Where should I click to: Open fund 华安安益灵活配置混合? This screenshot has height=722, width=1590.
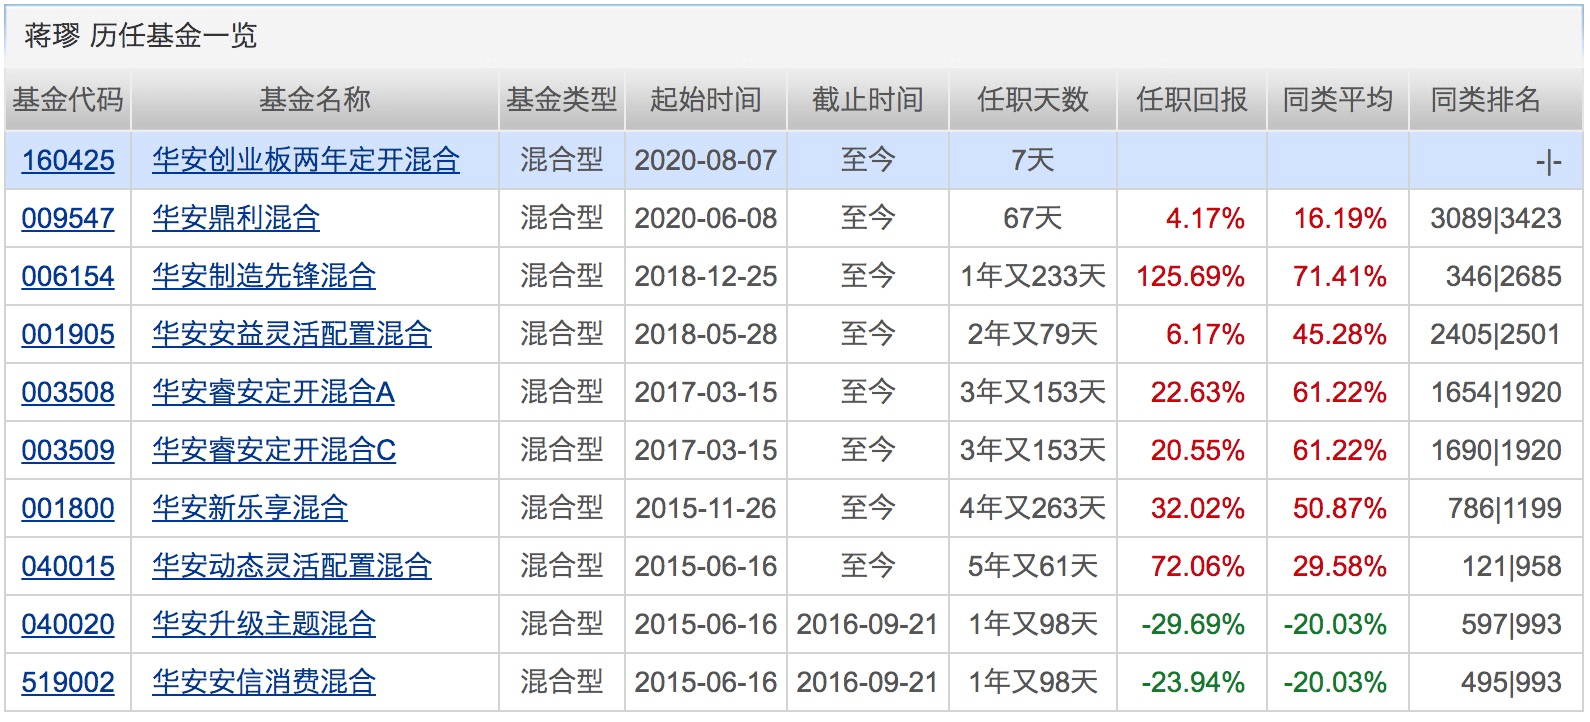coord(292,334)
